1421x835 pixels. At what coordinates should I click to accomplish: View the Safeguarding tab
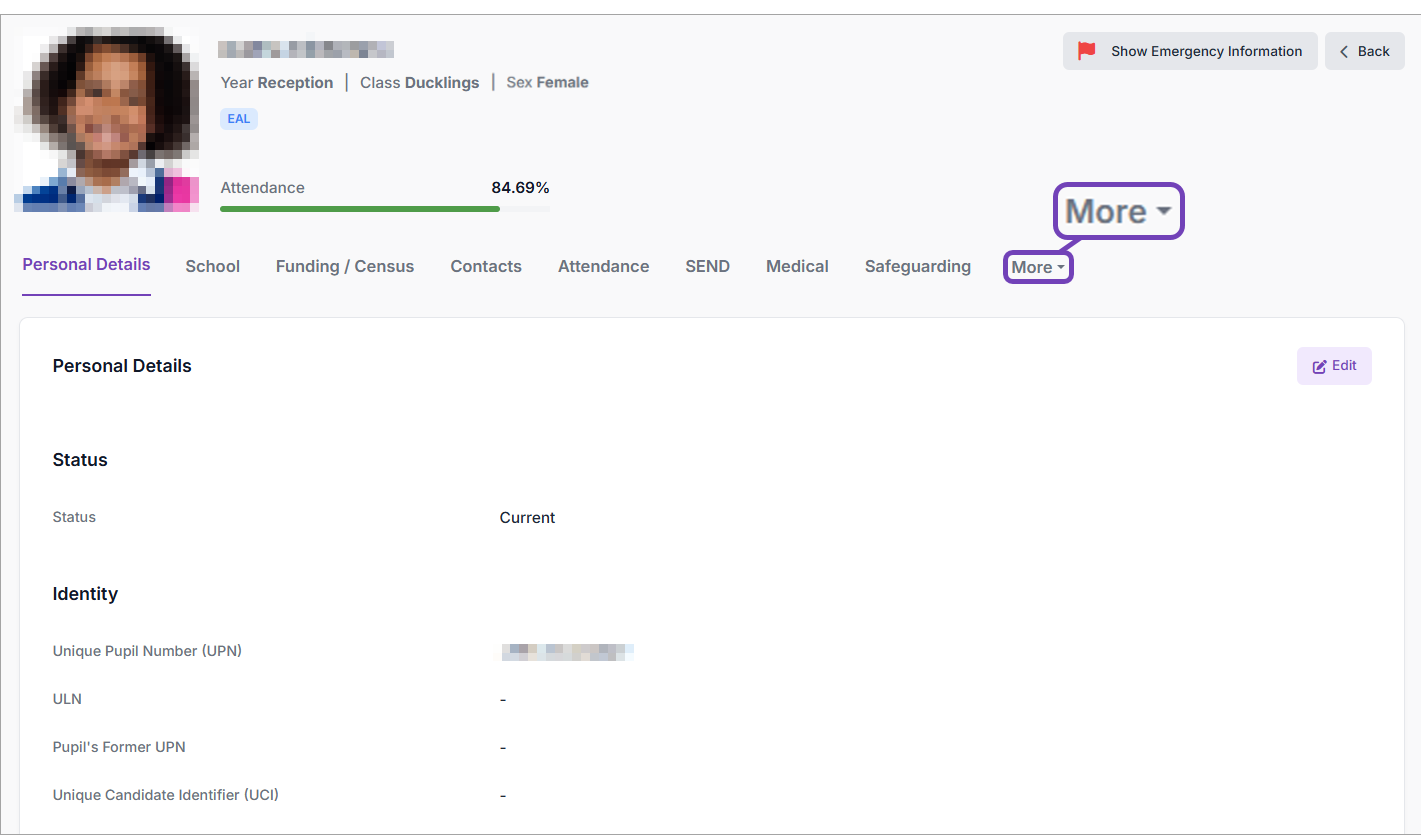tap(917, 267)
